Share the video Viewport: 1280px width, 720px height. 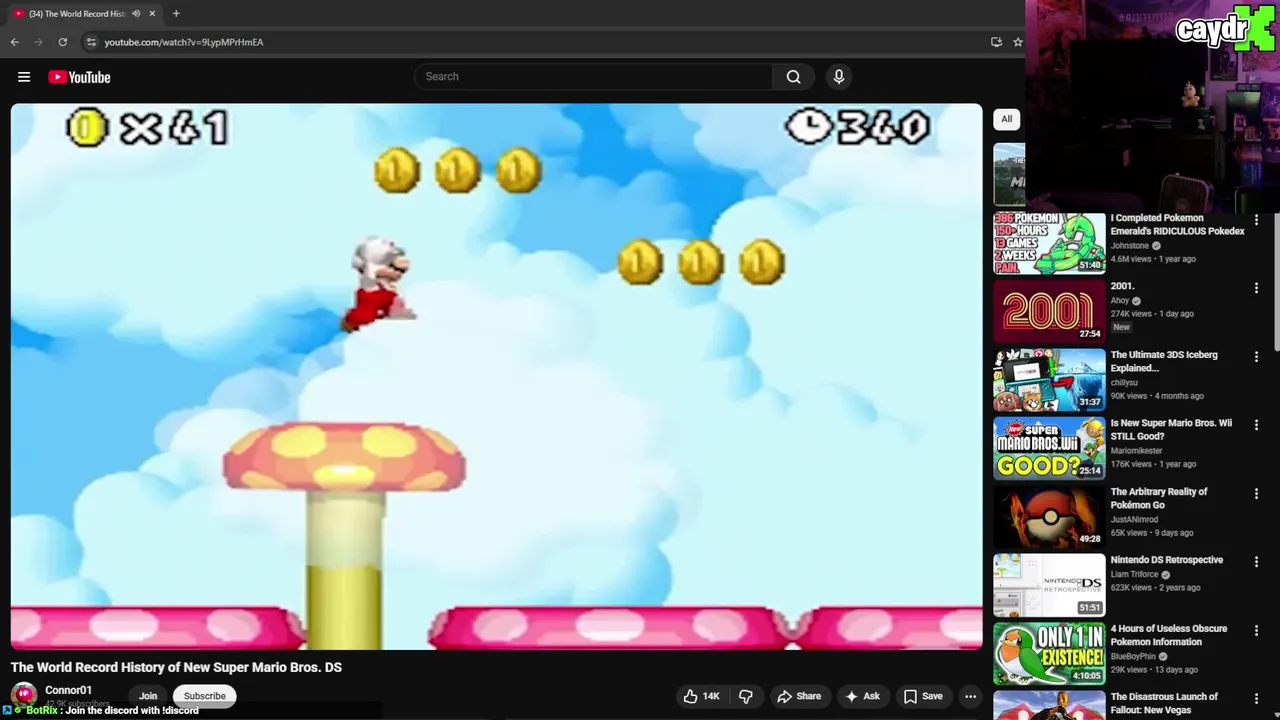point(799,696)
